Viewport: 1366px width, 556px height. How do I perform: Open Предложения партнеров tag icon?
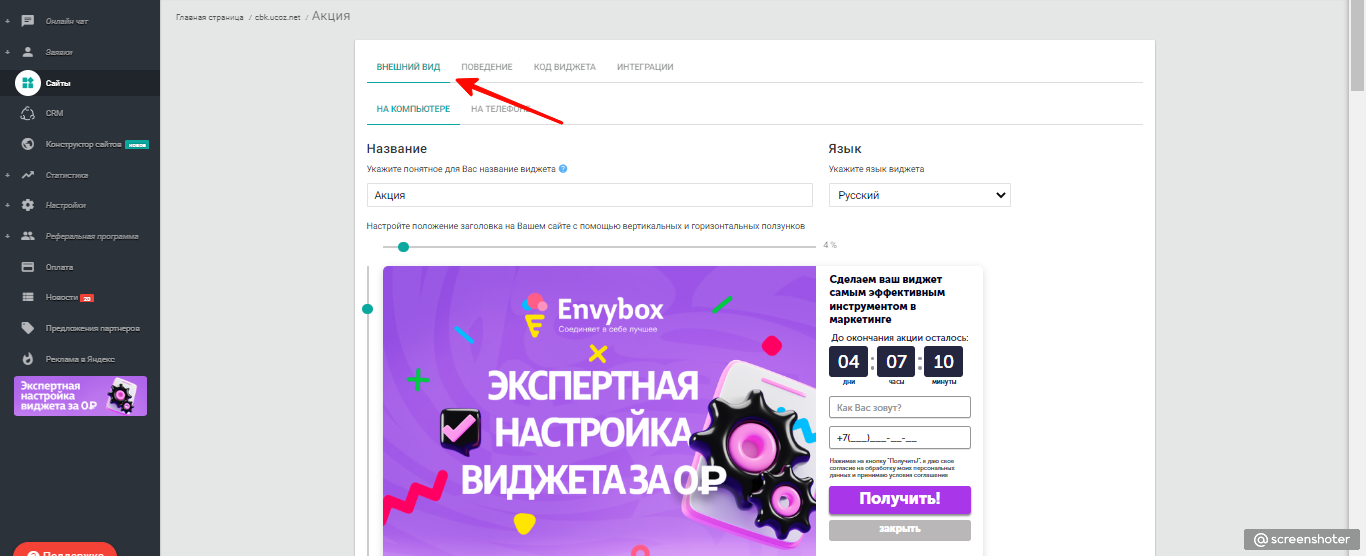[x=28, y=328]
